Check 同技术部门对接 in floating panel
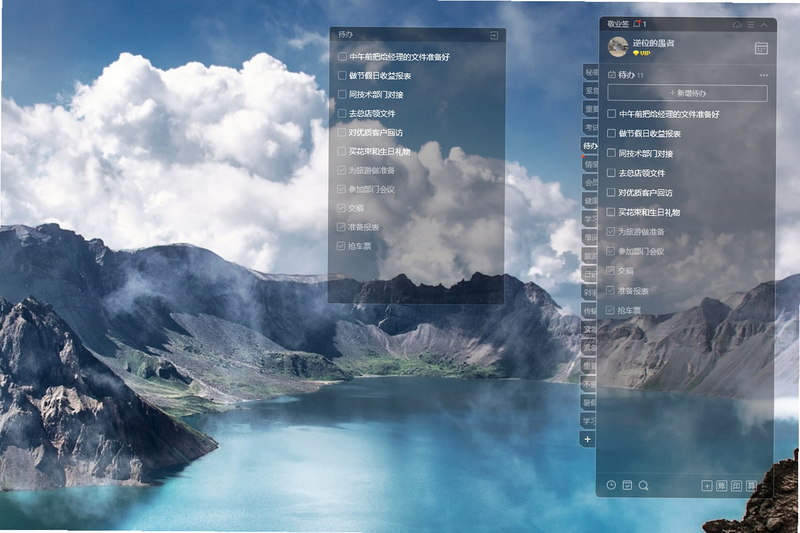 coord(342,94)
